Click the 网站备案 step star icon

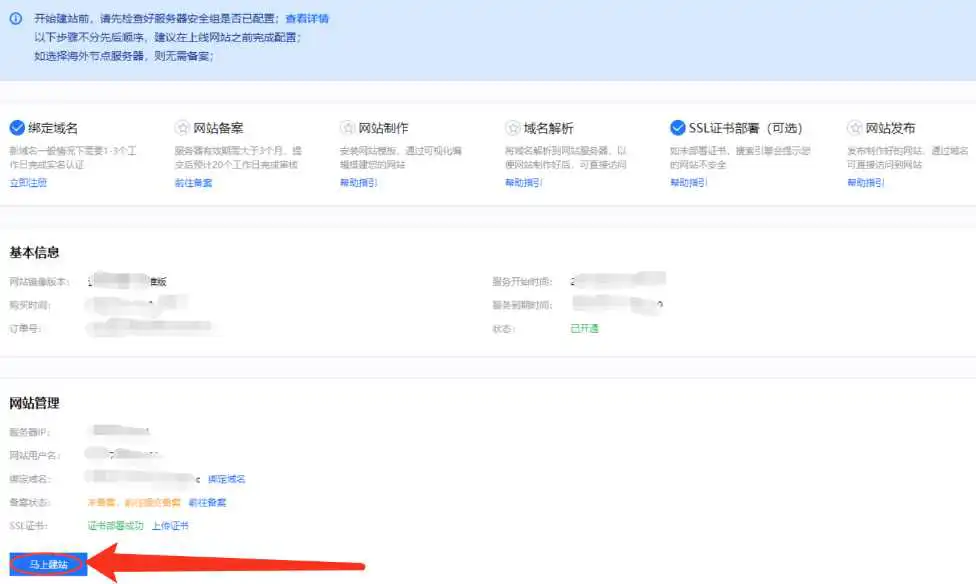182,128
